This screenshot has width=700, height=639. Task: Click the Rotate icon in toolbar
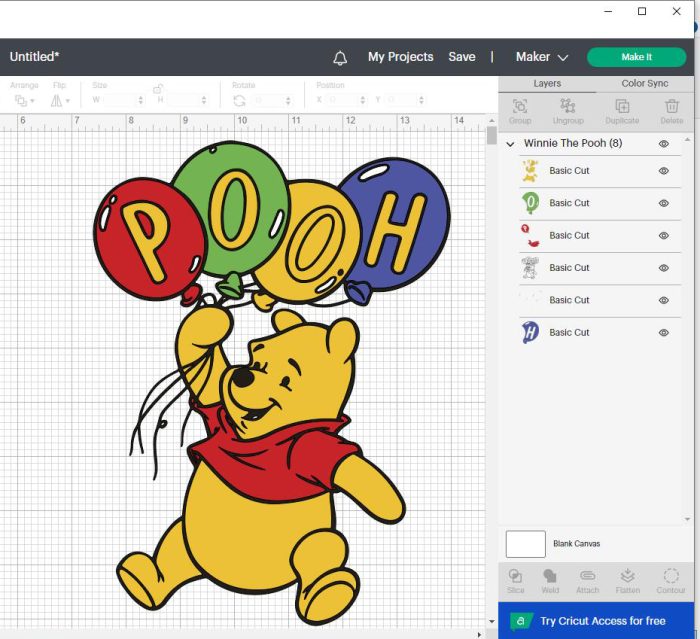click(x=240, y=100)
